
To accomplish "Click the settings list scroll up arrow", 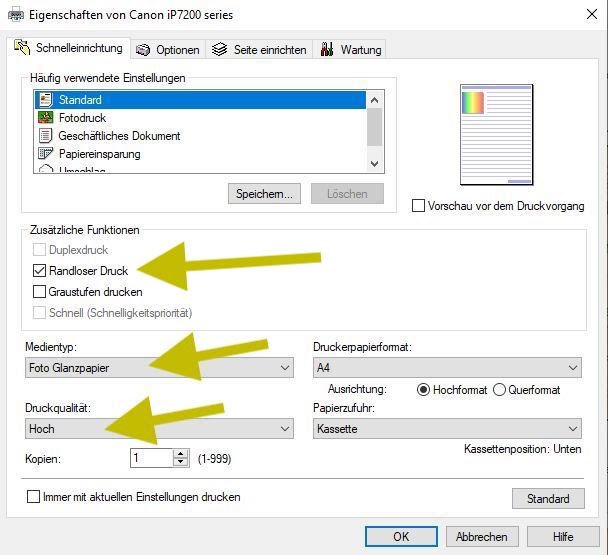I will click(374, 100).
